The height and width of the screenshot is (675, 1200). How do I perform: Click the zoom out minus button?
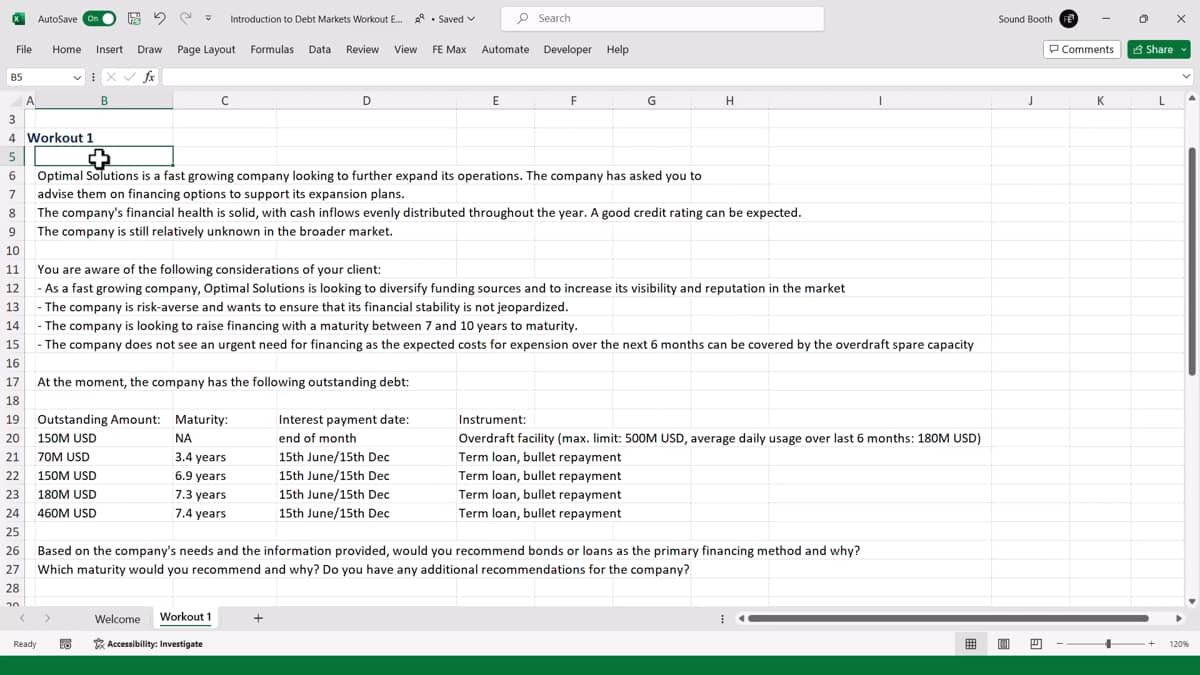(1060, 644)
